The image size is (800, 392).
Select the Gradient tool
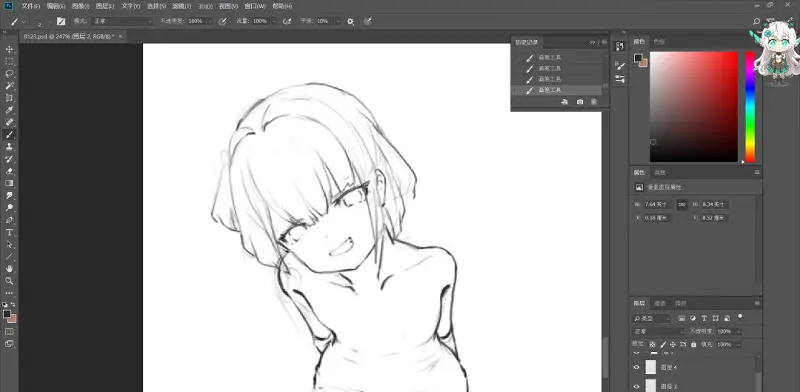[x=9, y=183]
